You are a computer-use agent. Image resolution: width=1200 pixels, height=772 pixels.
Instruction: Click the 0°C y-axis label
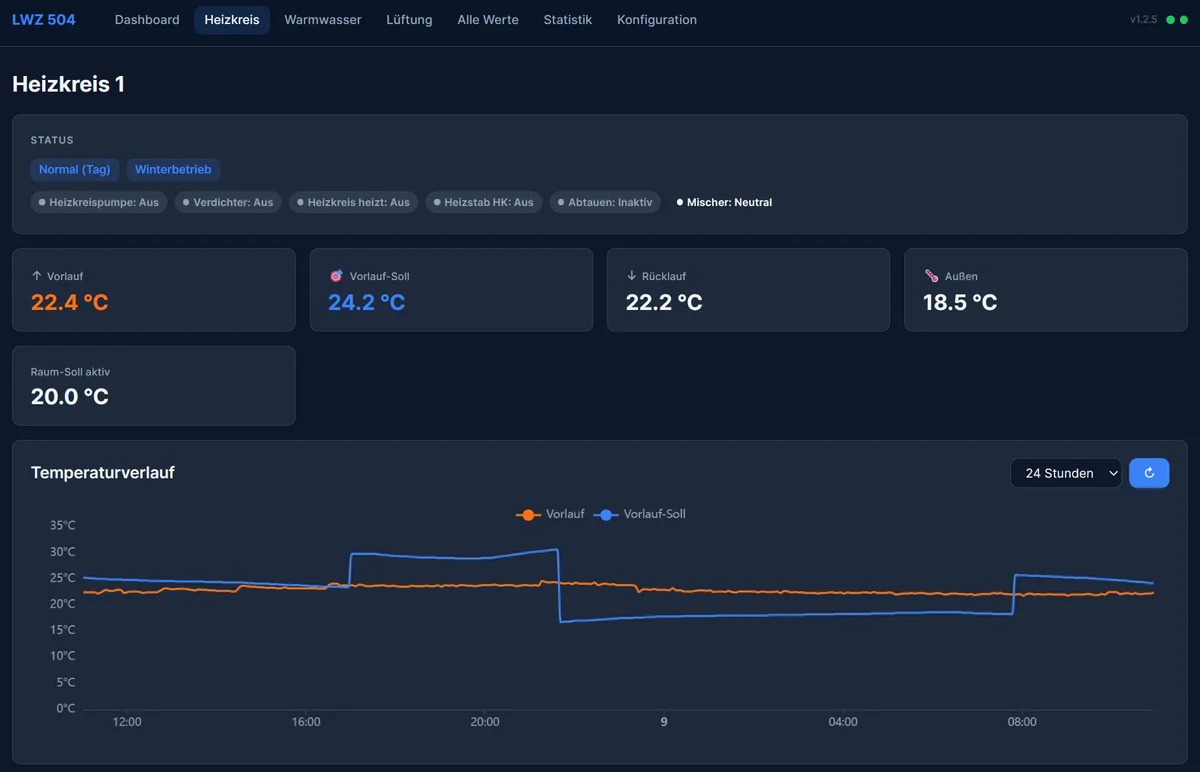pos(66,709)
